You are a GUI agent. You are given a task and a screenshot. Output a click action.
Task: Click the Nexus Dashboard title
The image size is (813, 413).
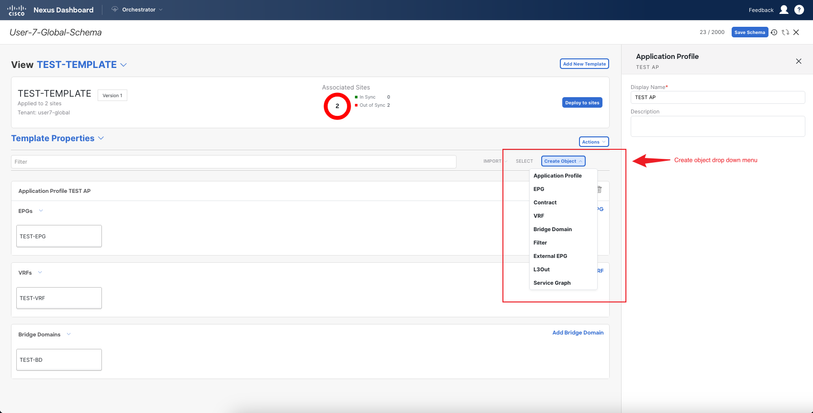pos(63,10)
